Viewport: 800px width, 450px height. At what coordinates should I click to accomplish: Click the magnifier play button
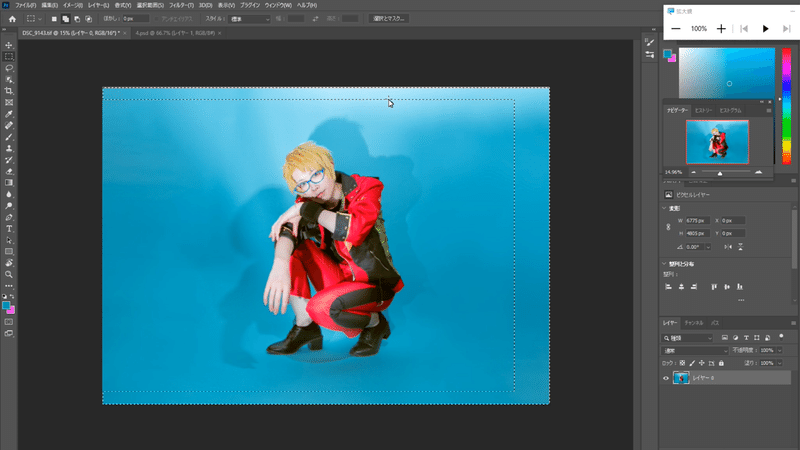pyautogui.click(x=765, y=29)
